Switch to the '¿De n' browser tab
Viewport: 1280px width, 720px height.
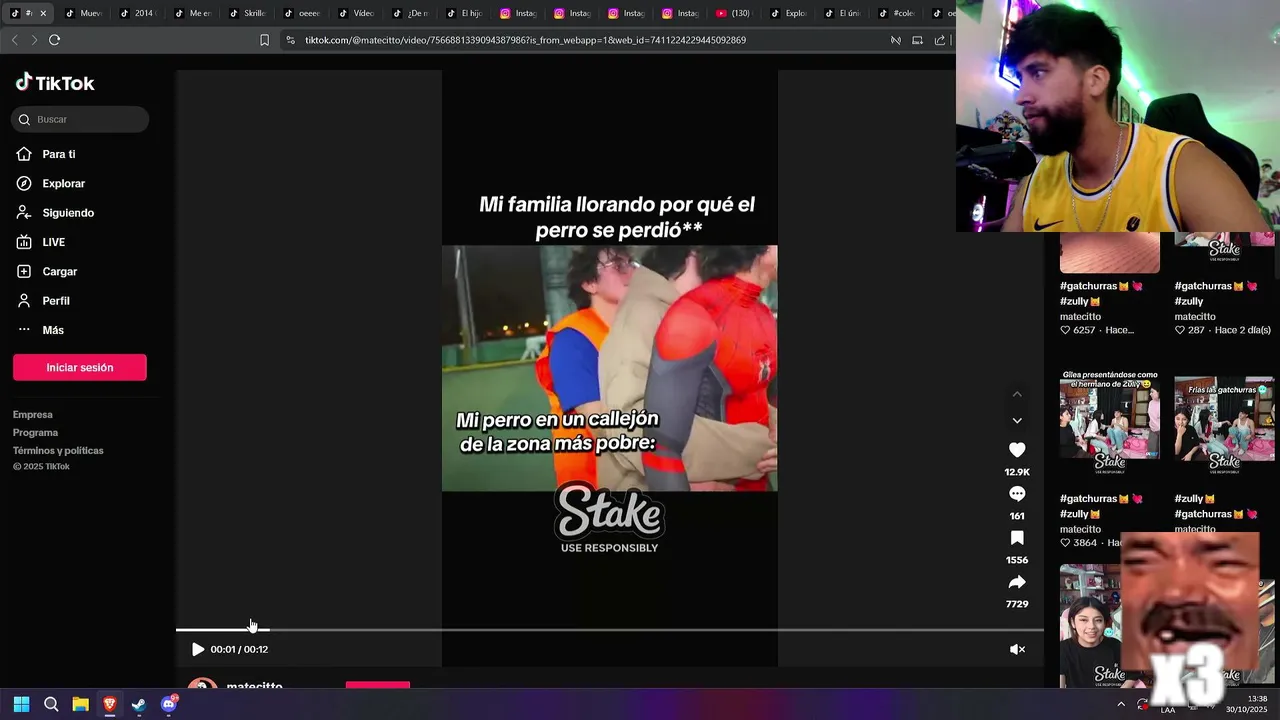click(x=409, y=13)
